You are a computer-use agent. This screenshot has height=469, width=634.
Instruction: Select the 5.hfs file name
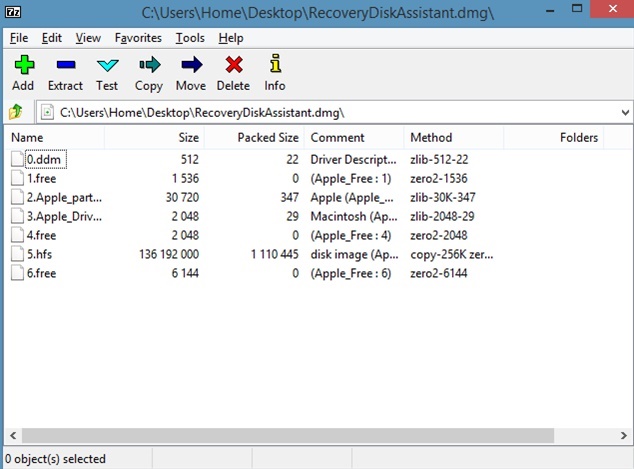tap(39, 254)
